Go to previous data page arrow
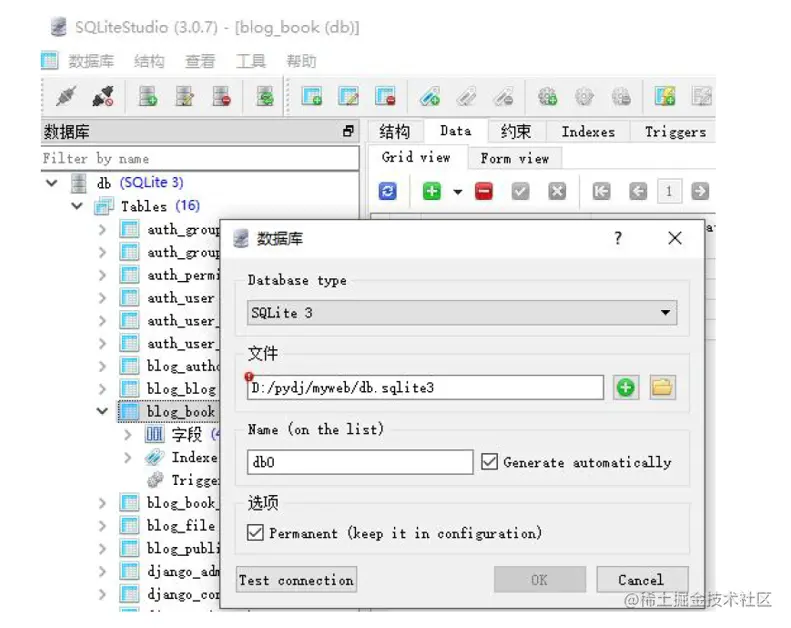Viewport: 791px width, 628px height. coord(638,191)
